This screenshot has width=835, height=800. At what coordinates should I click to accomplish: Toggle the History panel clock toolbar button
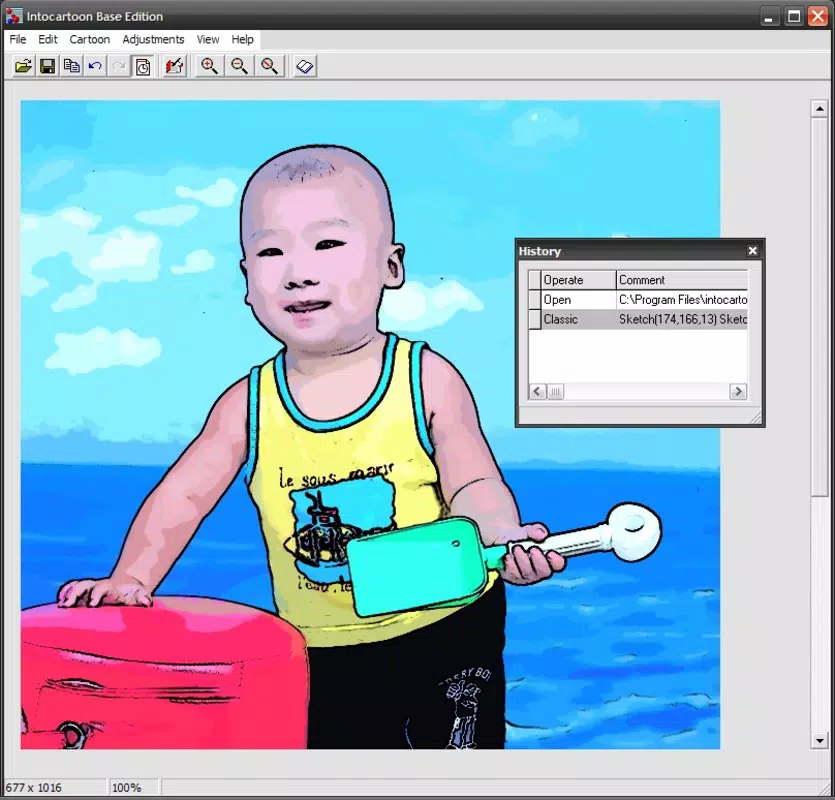click(x=143, y=67)
